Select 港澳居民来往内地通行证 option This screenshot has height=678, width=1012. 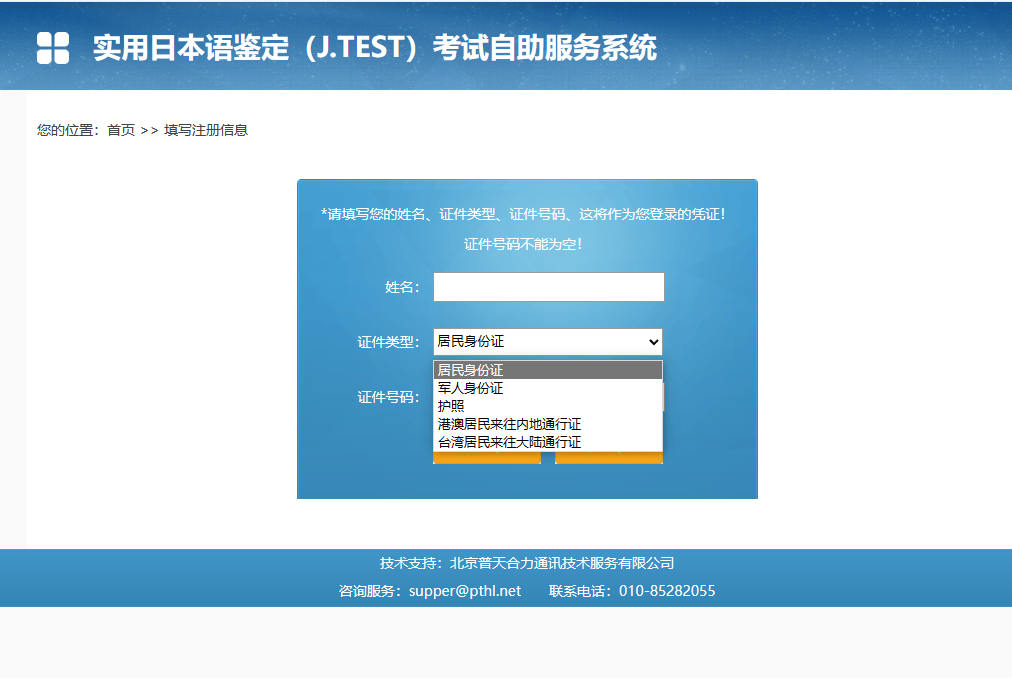[x=548, y=424]
